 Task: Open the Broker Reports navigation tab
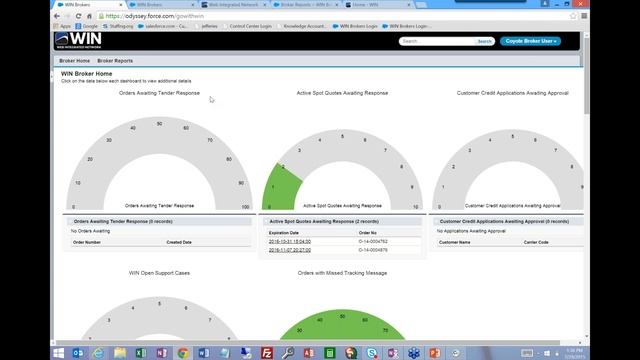click(115, 61)
